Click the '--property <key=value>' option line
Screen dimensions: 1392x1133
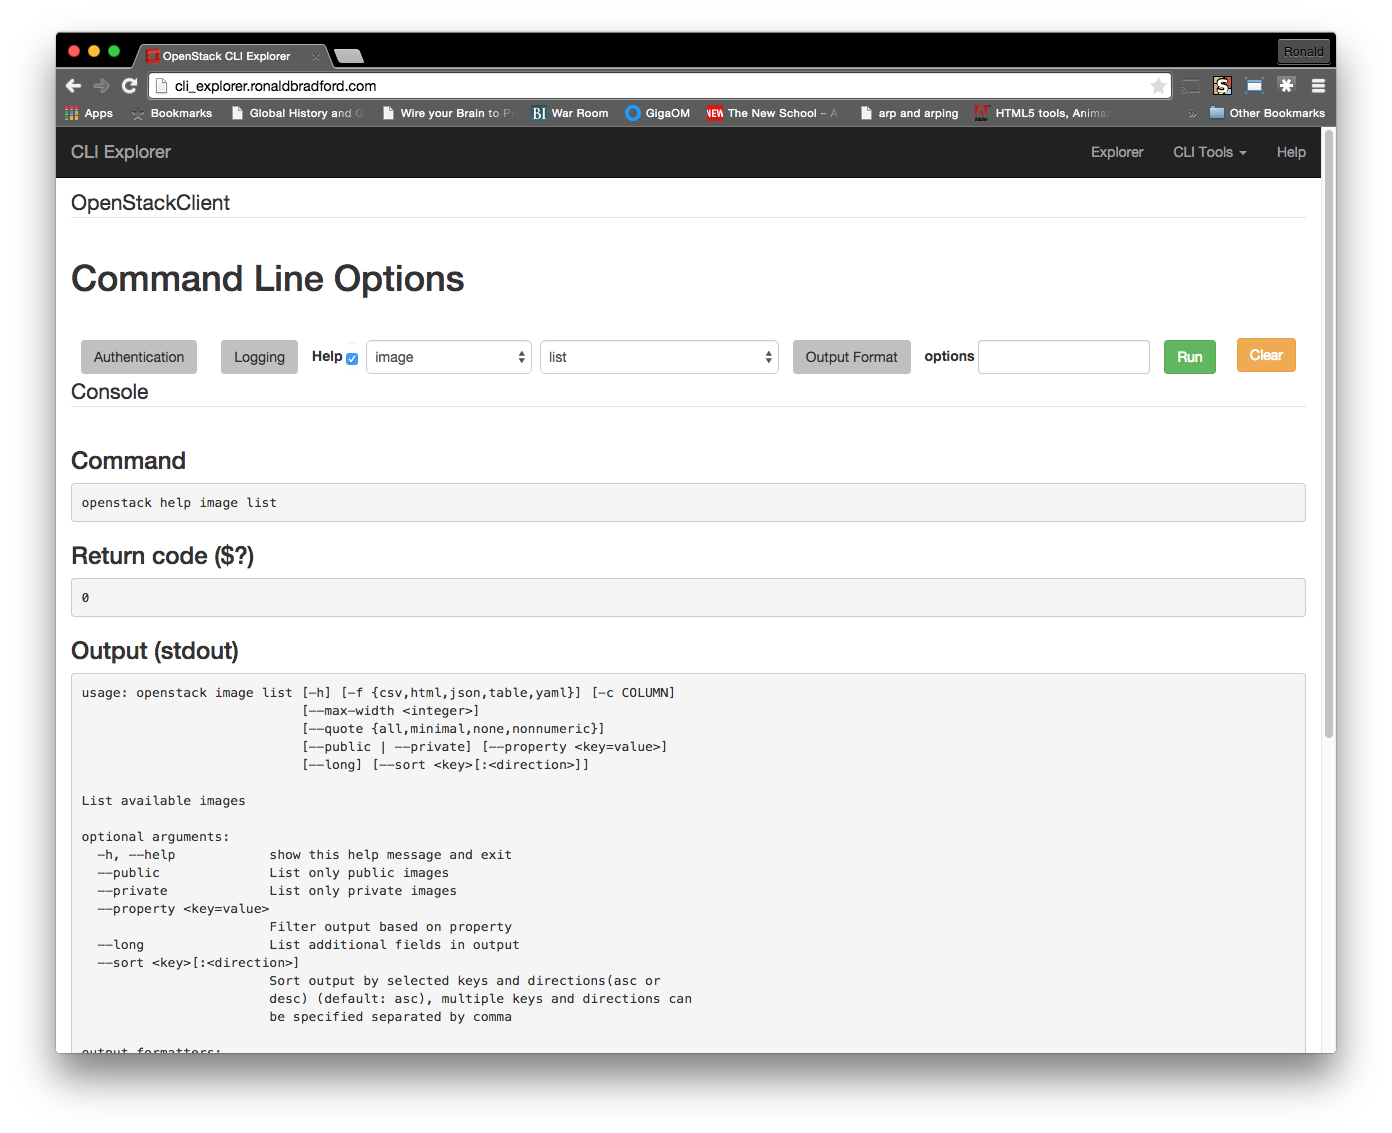tap(183, 909)
